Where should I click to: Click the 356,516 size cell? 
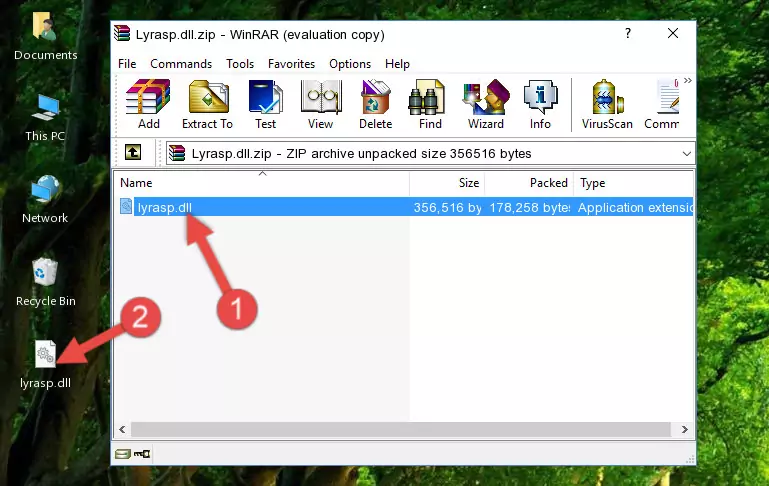(x=447, y=207)
